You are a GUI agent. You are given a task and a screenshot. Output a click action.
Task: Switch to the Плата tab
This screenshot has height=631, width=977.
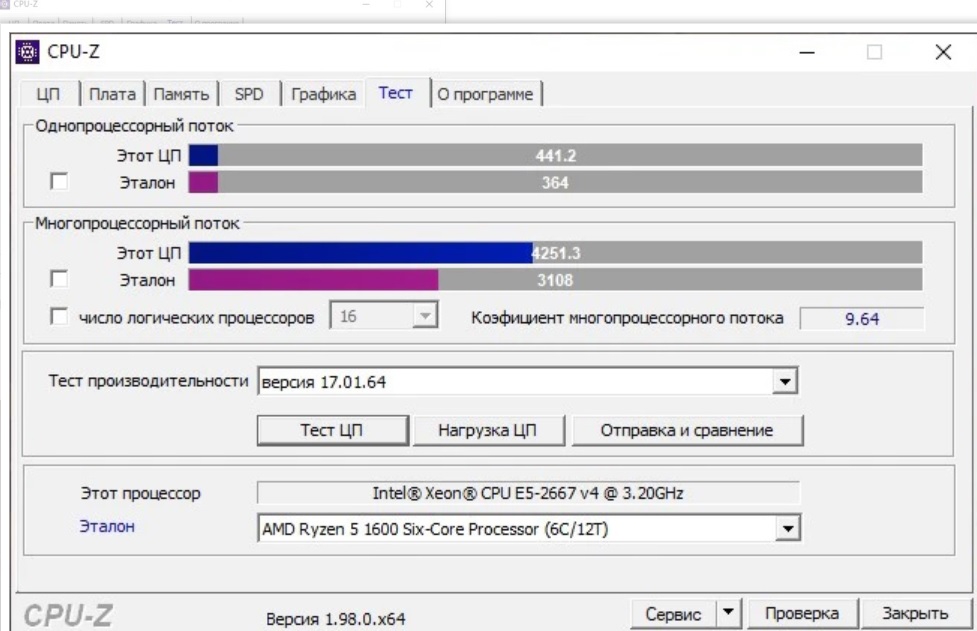(112, 94)
